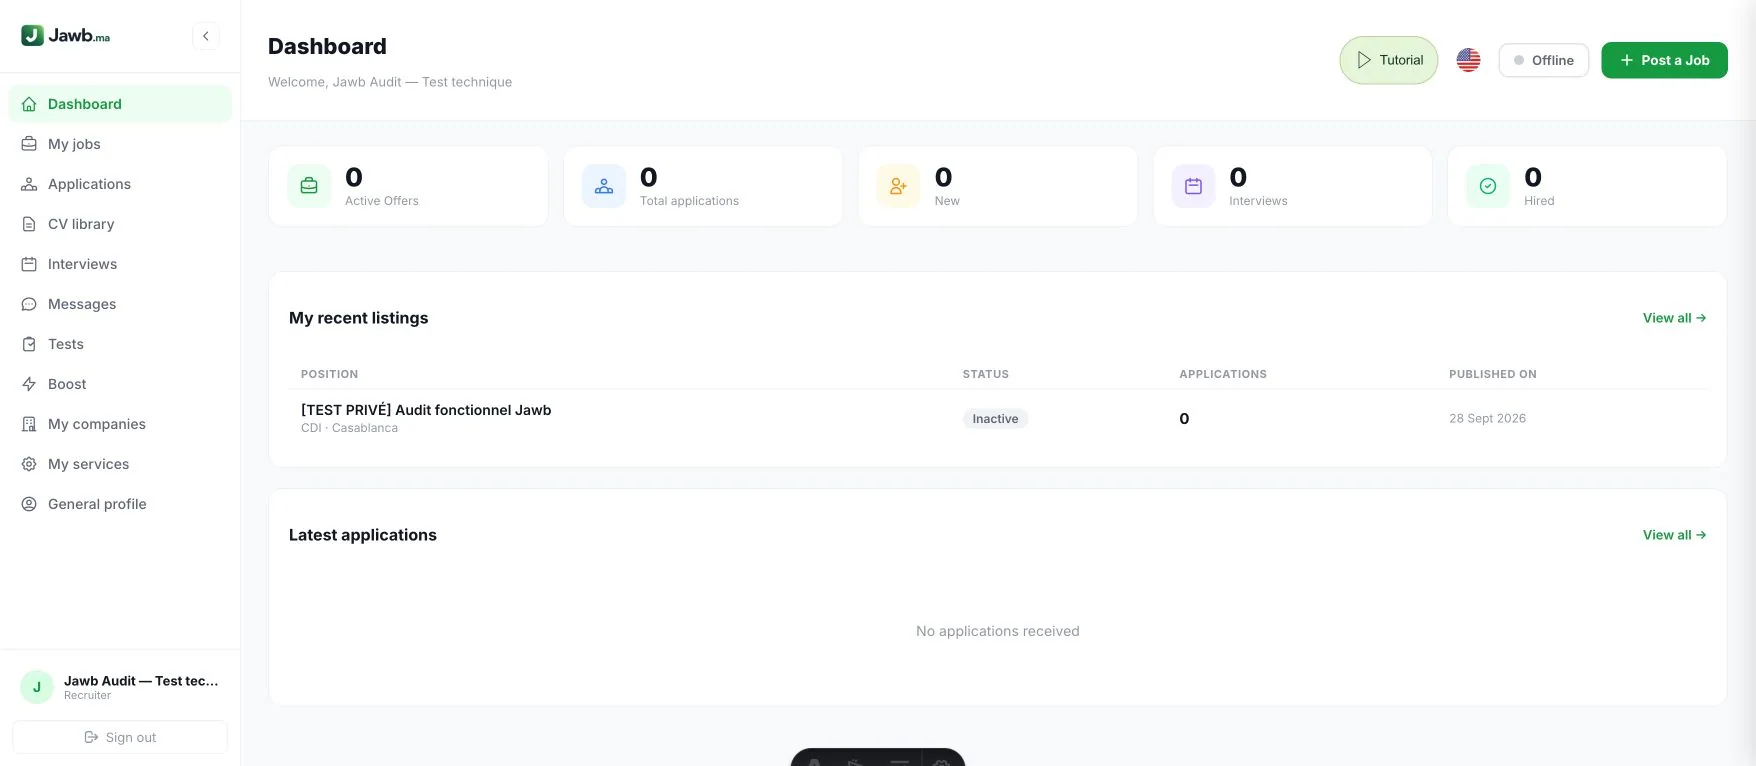
Task: Click the green briefcase icon on Active Offers card
Action: click(309, 186)
